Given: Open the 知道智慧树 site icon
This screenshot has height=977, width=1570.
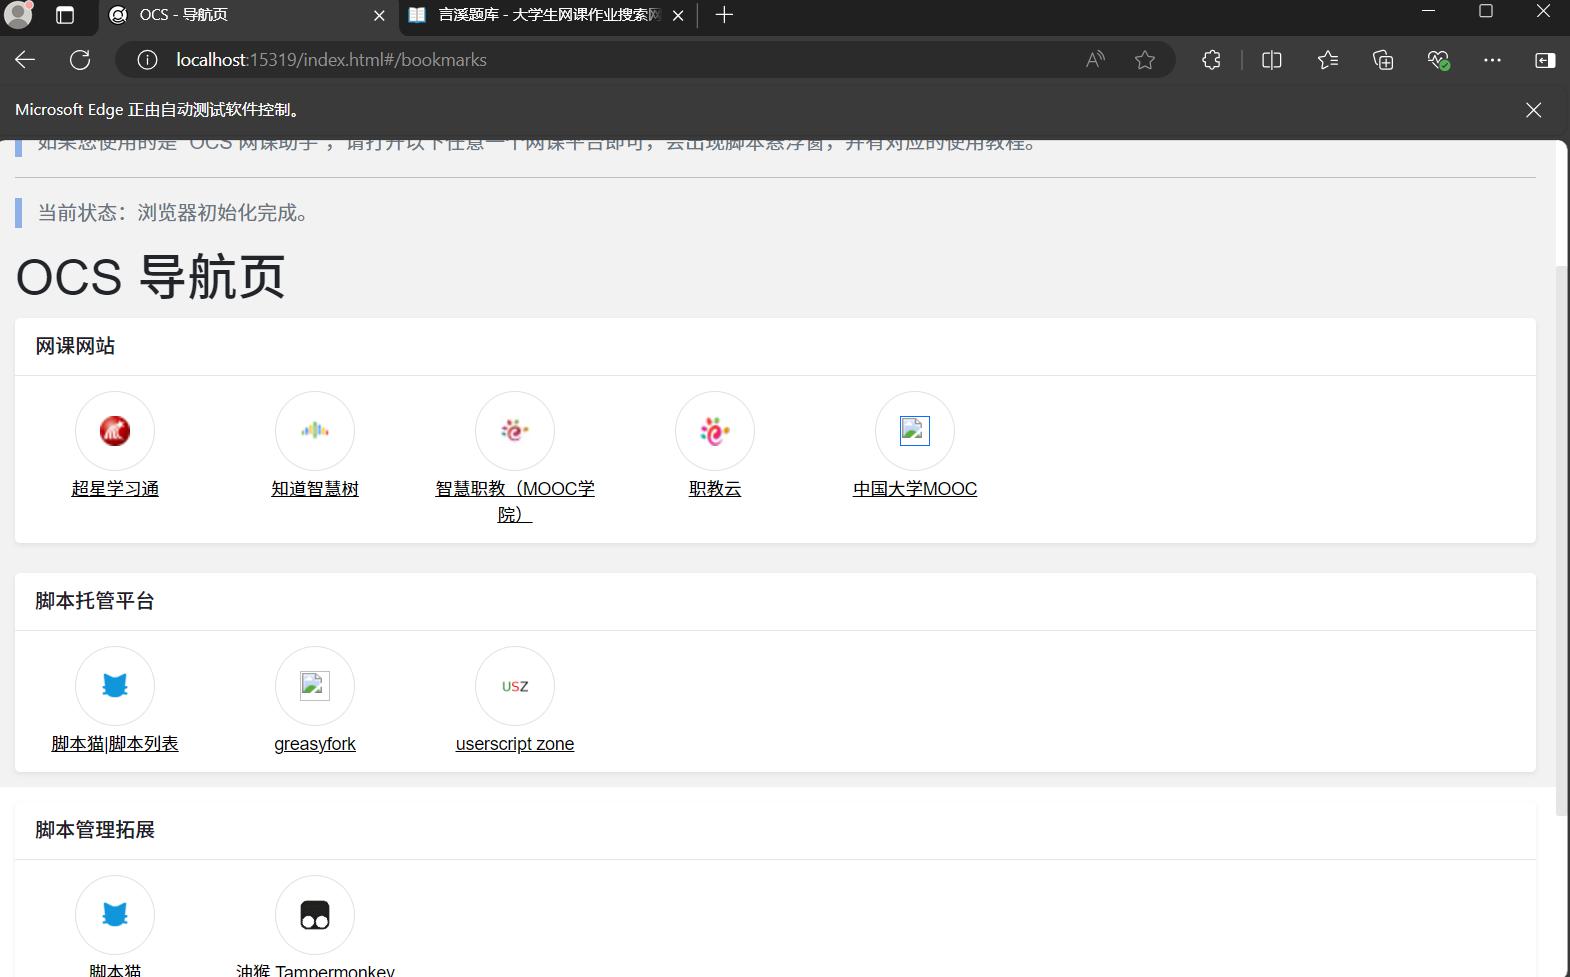Looking at the screenshot, I should click(315, 431).
